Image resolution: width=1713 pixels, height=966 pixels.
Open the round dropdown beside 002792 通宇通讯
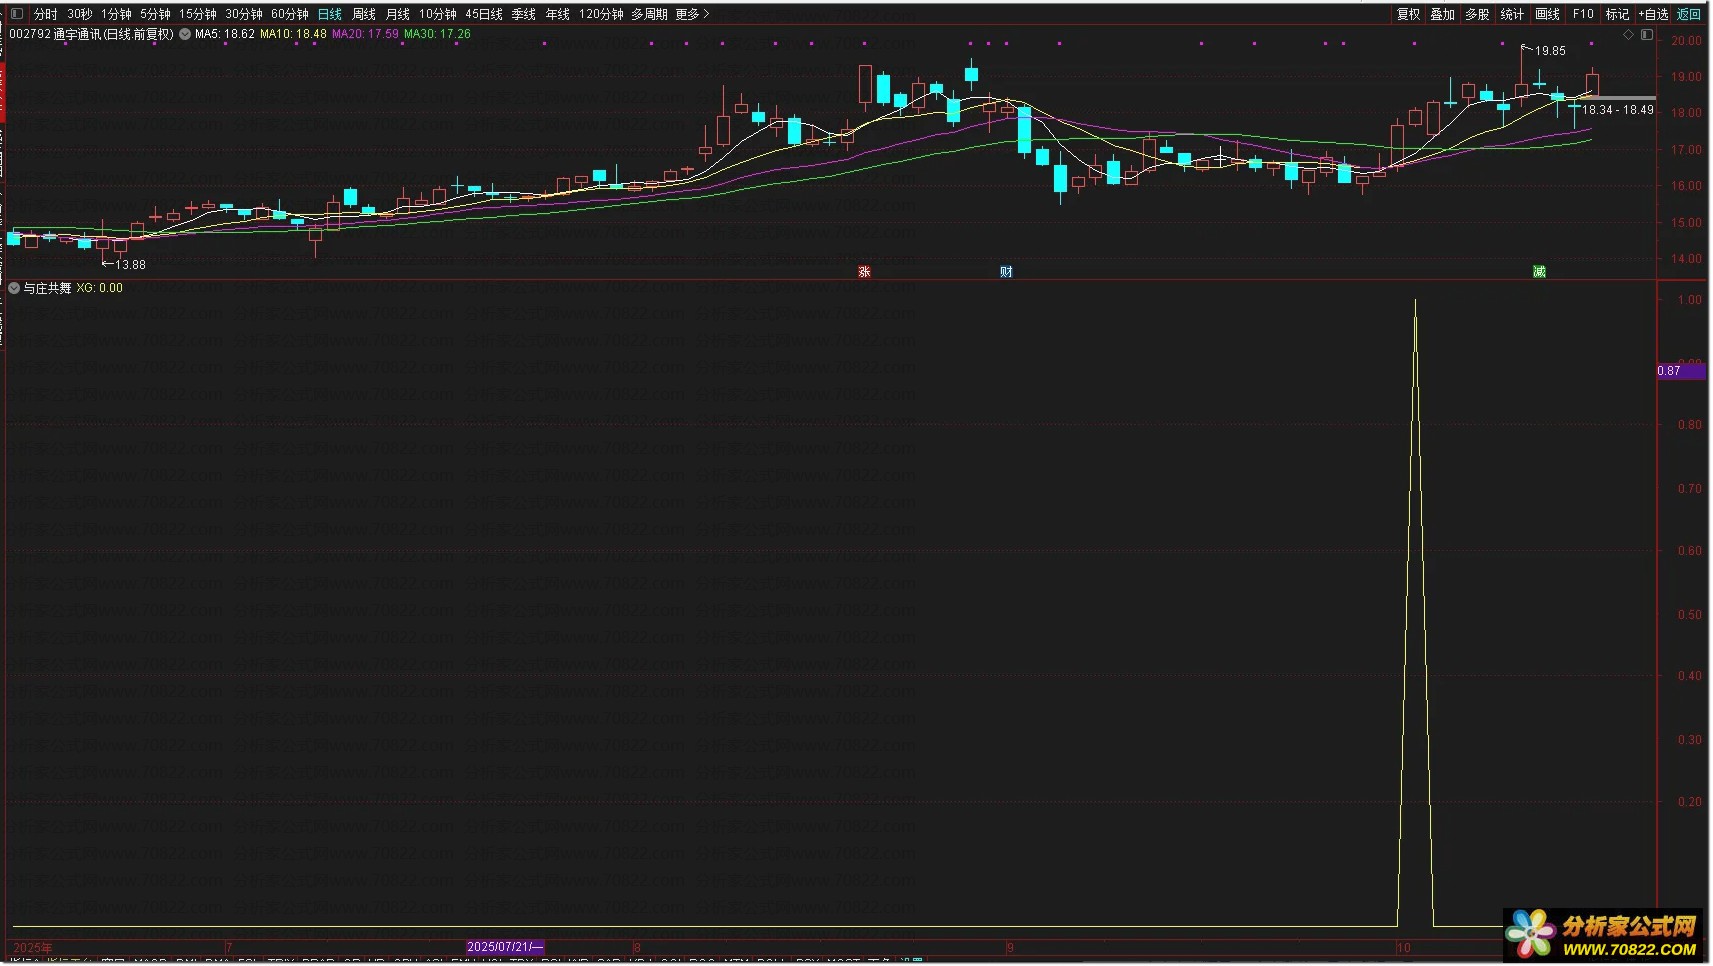[x=185, y=34]
